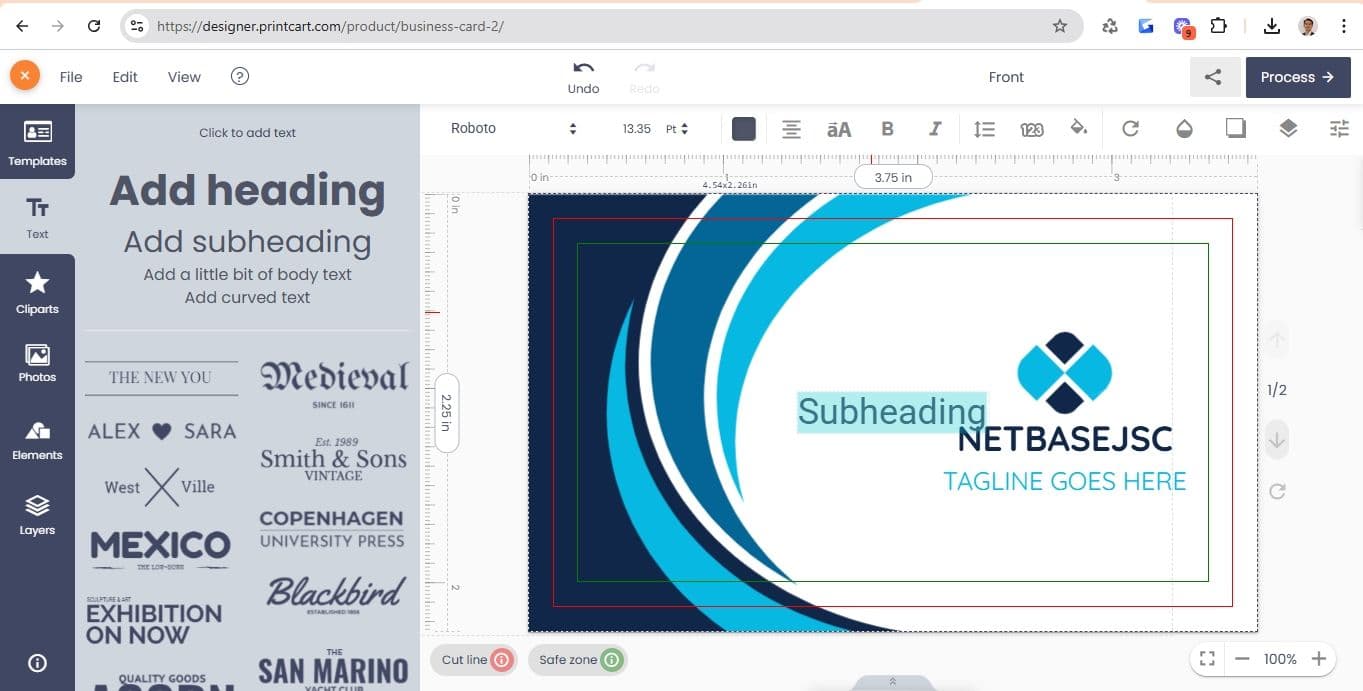The height and width of the screenshot is (691, 1363).
Task: Select the Exhibition On Now template
Action: 154,621
